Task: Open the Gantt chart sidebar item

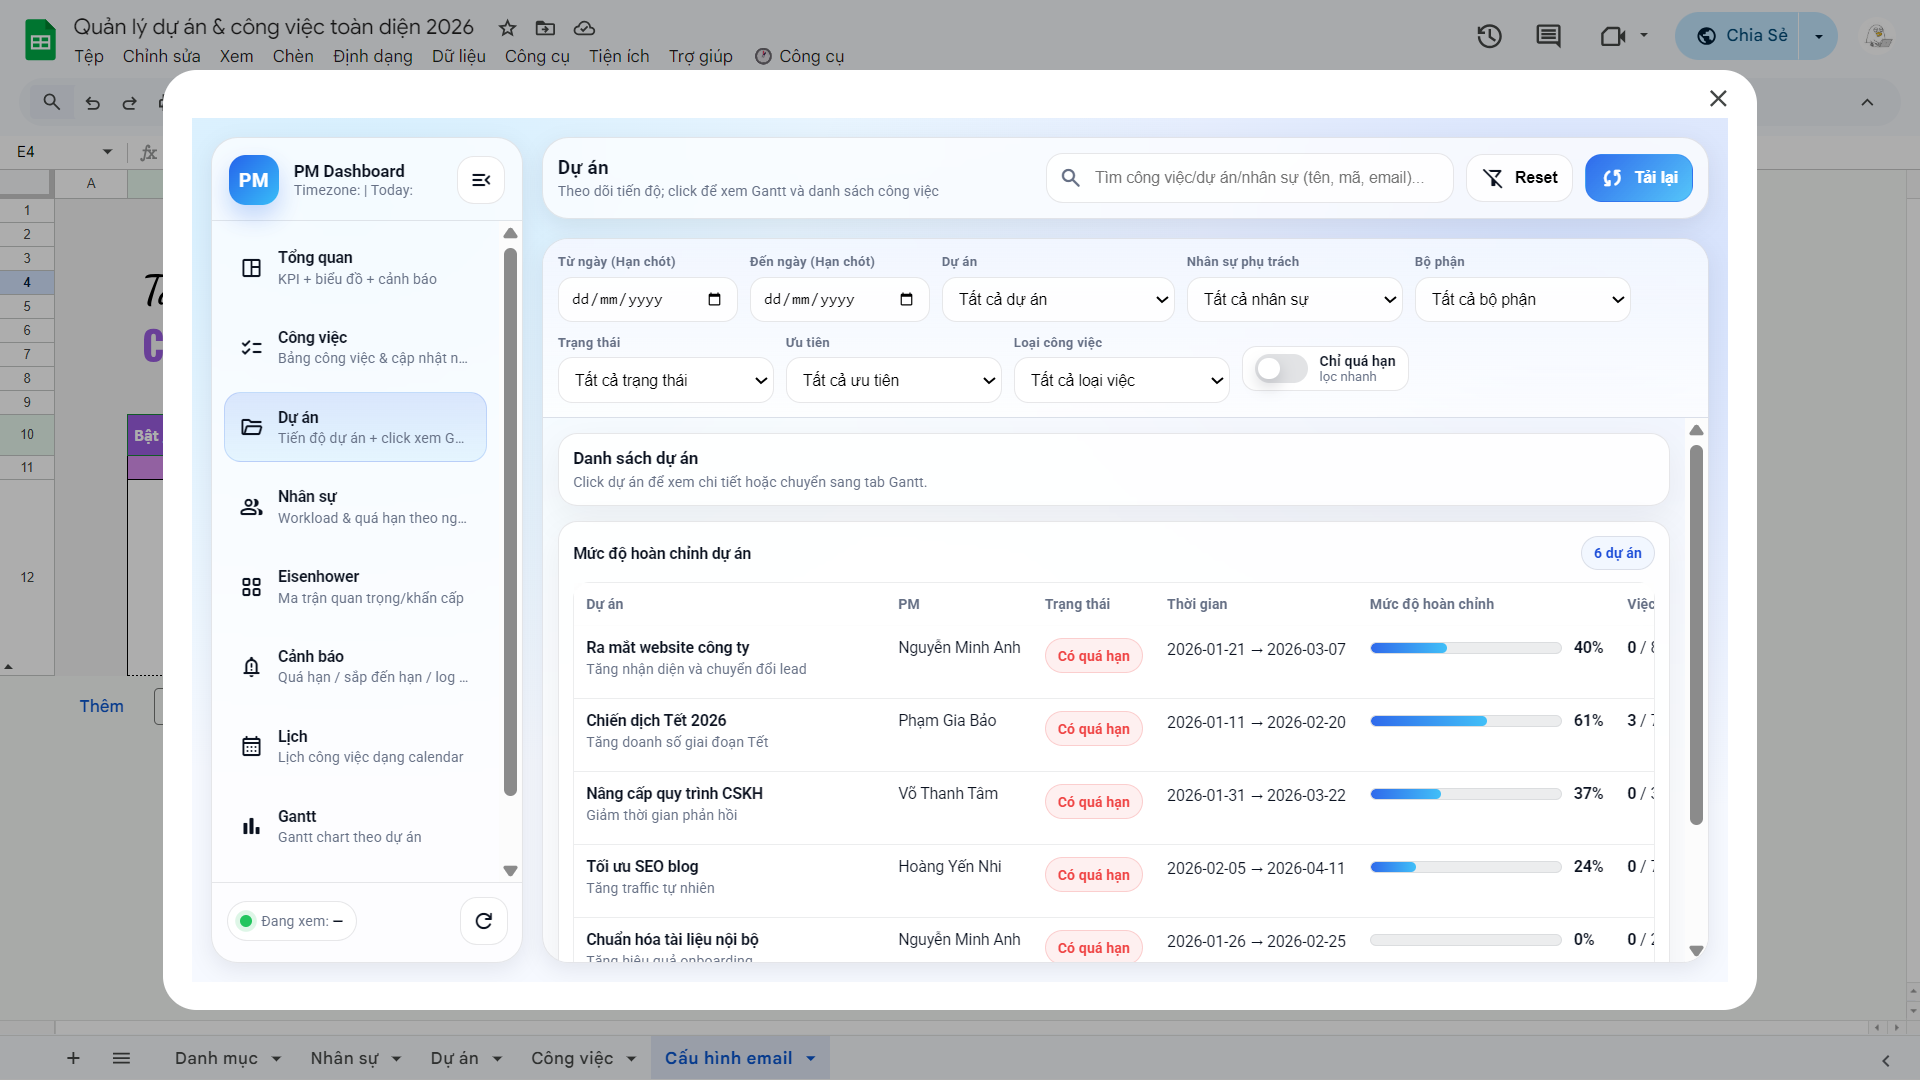Action: coord(355,827)
